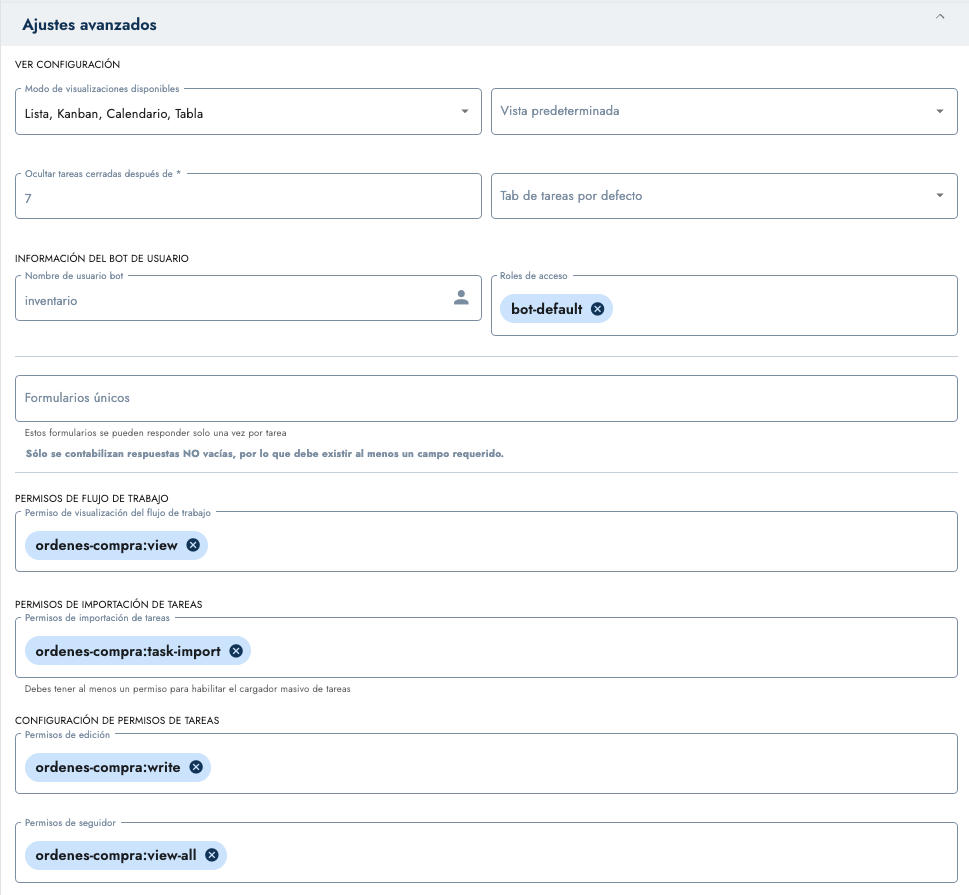Click empty area of Permisos de importación field

pyautogui.click(x=600, y=651)
